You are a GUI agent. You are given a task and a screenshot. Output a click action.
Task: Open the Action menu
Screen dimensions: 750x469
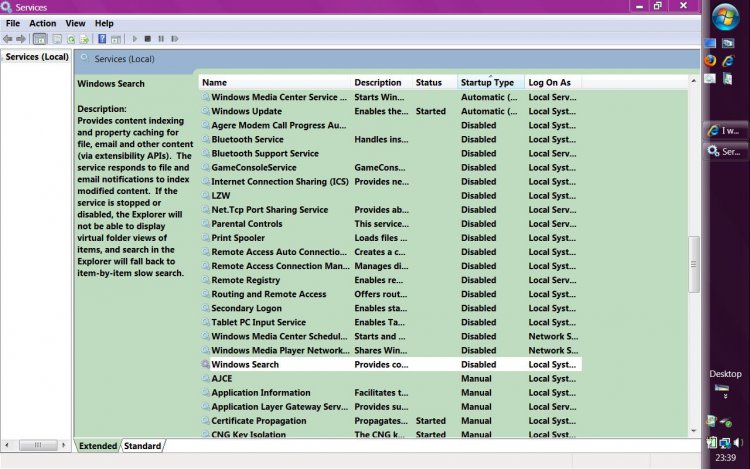coord(43,23)
